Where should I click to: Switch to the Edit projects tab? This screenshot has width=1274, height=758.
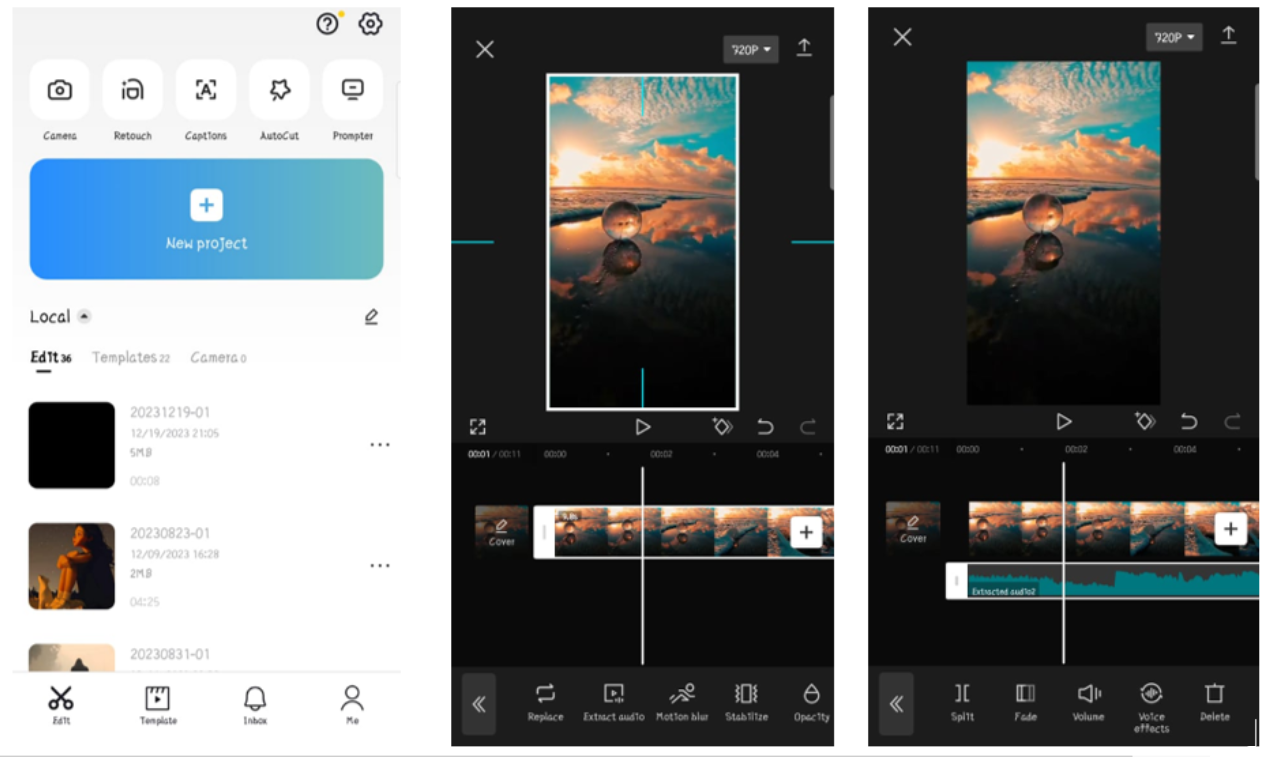pos(51,358)
